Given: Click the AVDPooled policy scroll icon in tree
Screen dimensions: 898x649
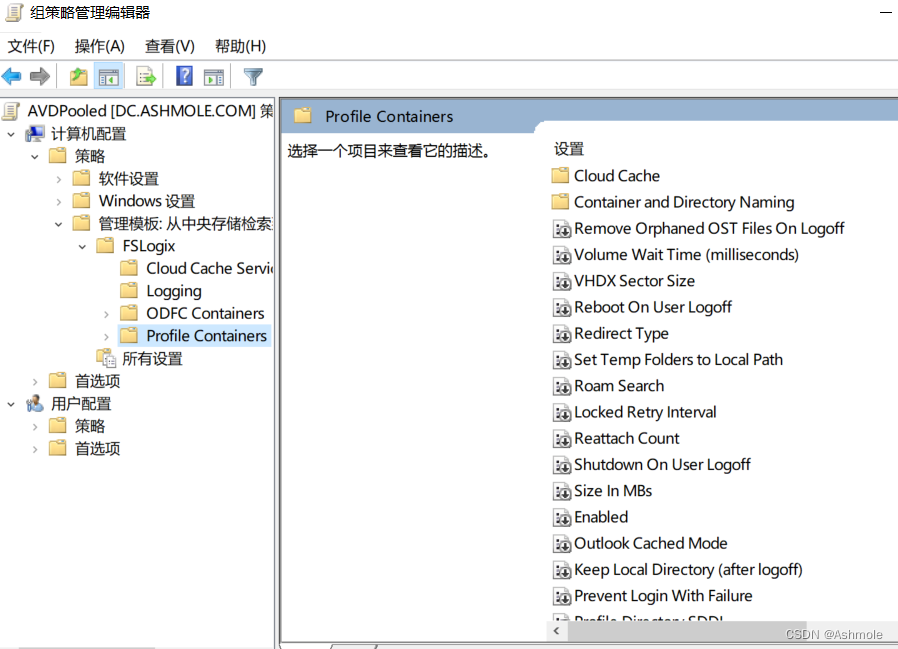Looking at the screenshot, I should [11, 111].
